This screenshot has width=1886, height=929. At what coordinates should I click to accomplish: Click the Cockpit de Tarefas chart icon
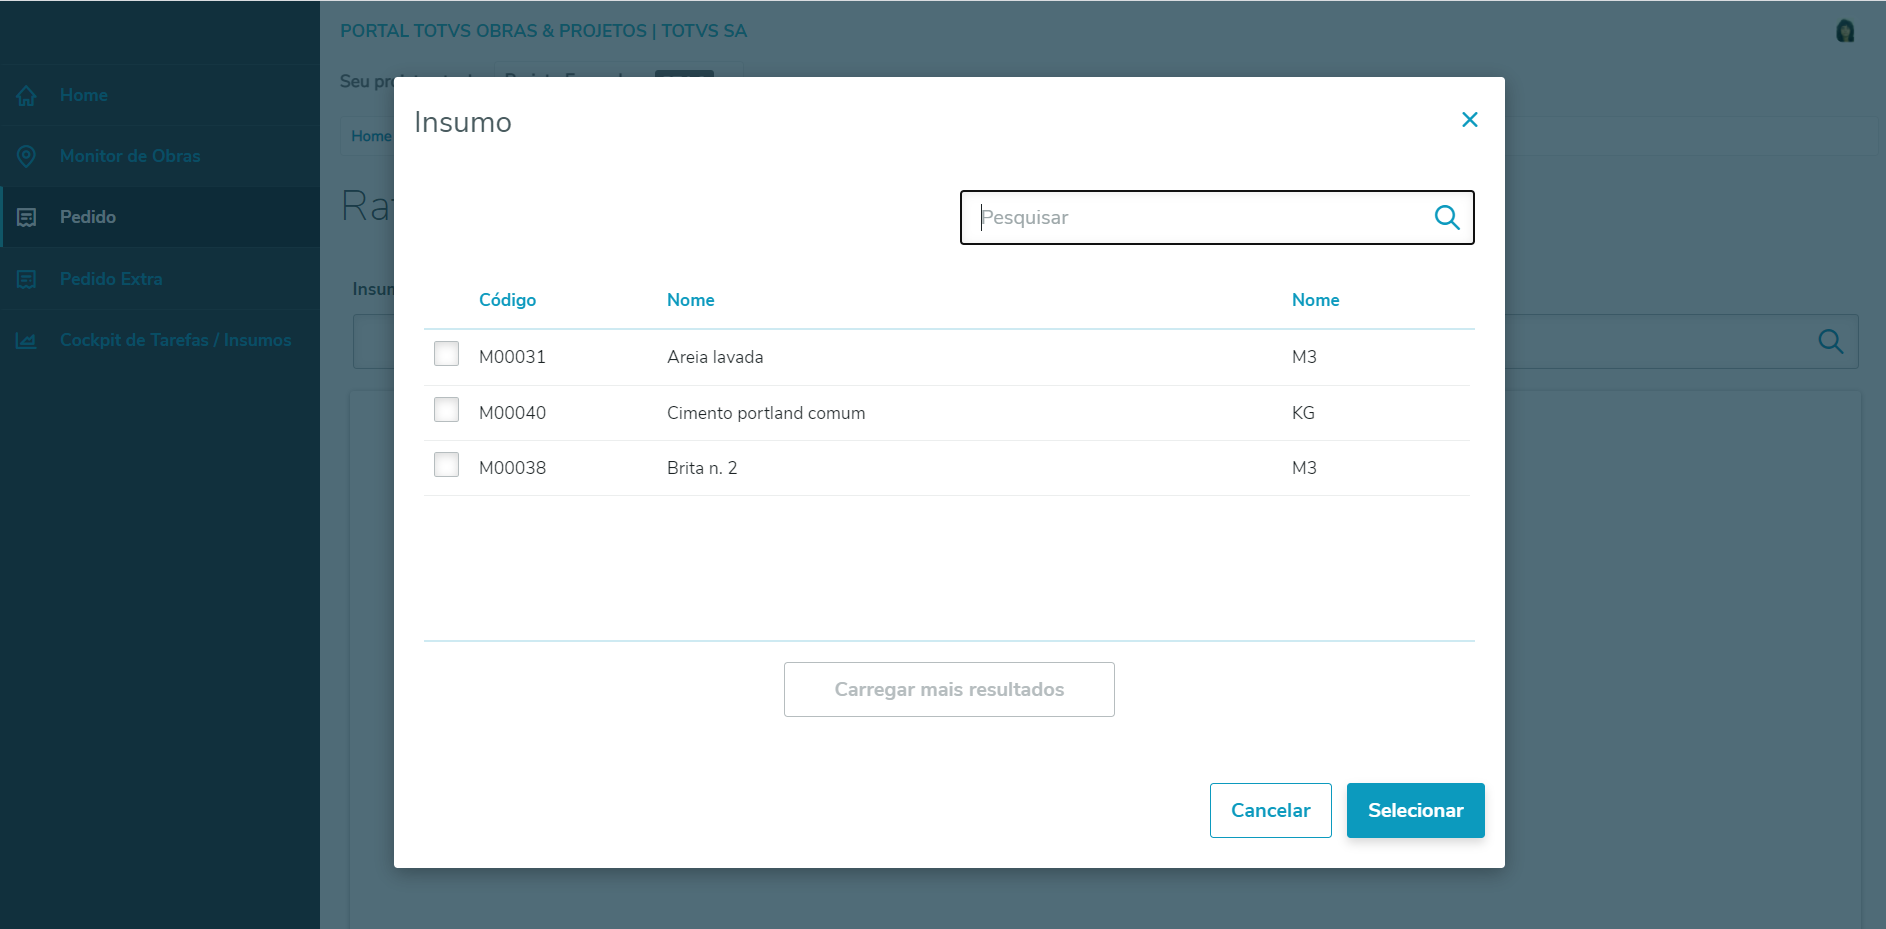click(x=27, y=341)
